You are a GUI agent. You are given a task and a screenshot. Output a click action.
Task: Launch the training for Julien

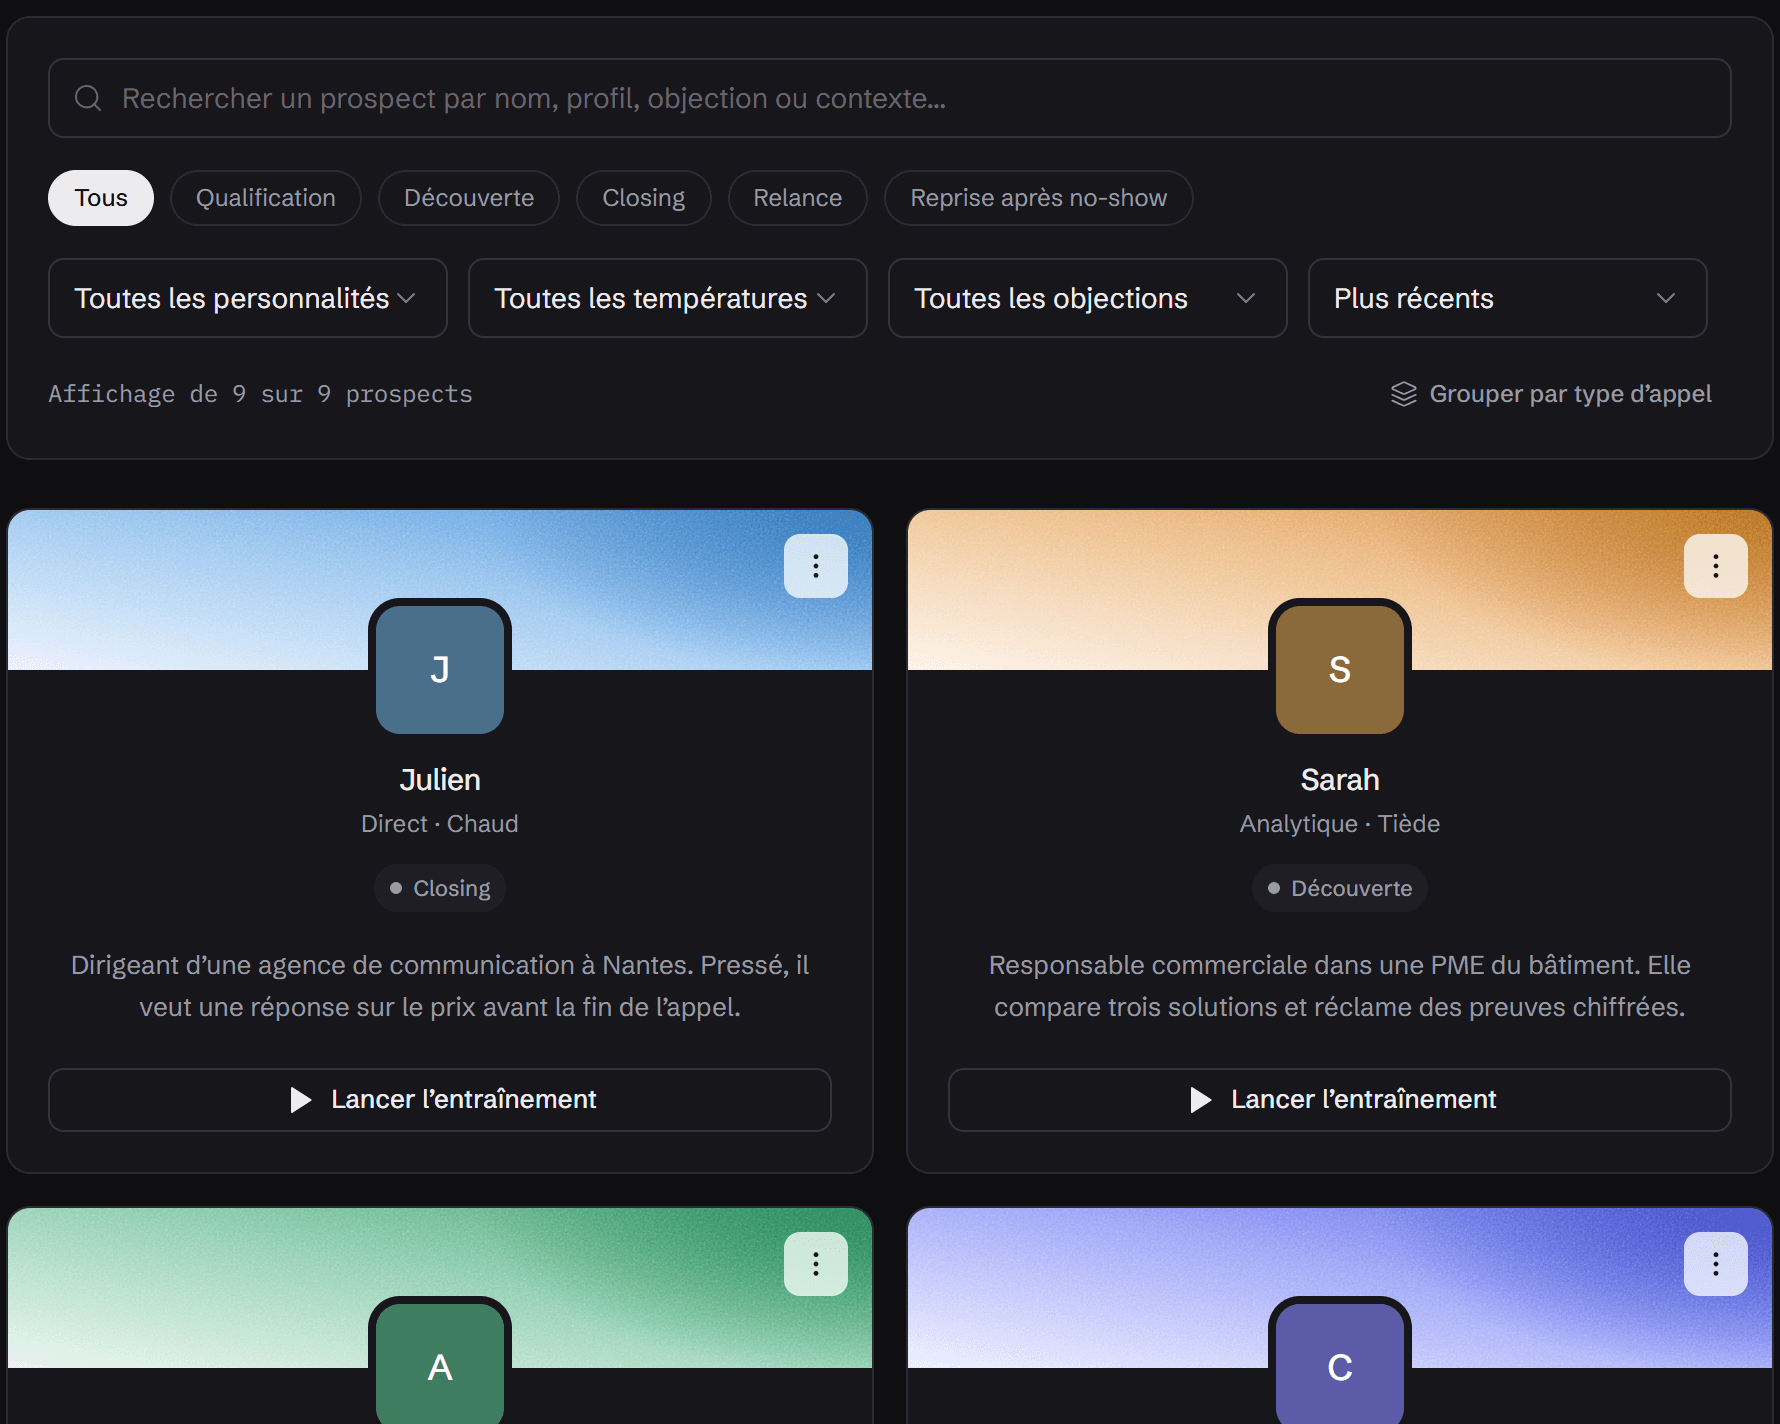click(x=440, y=1100)
